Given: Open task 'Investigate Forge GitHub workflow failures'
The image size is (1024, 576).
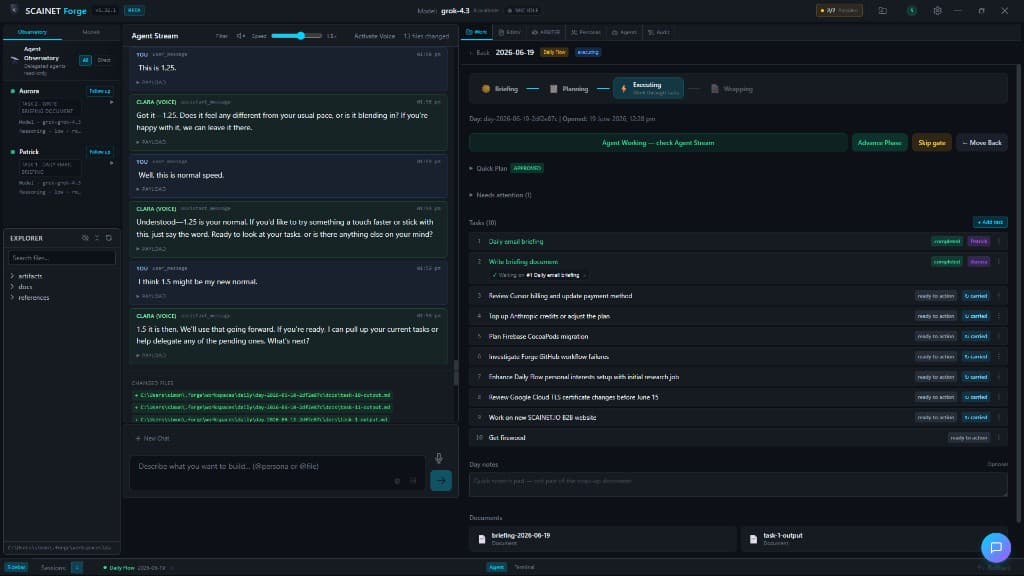Looking at the screenshot, I should [549, 357].
